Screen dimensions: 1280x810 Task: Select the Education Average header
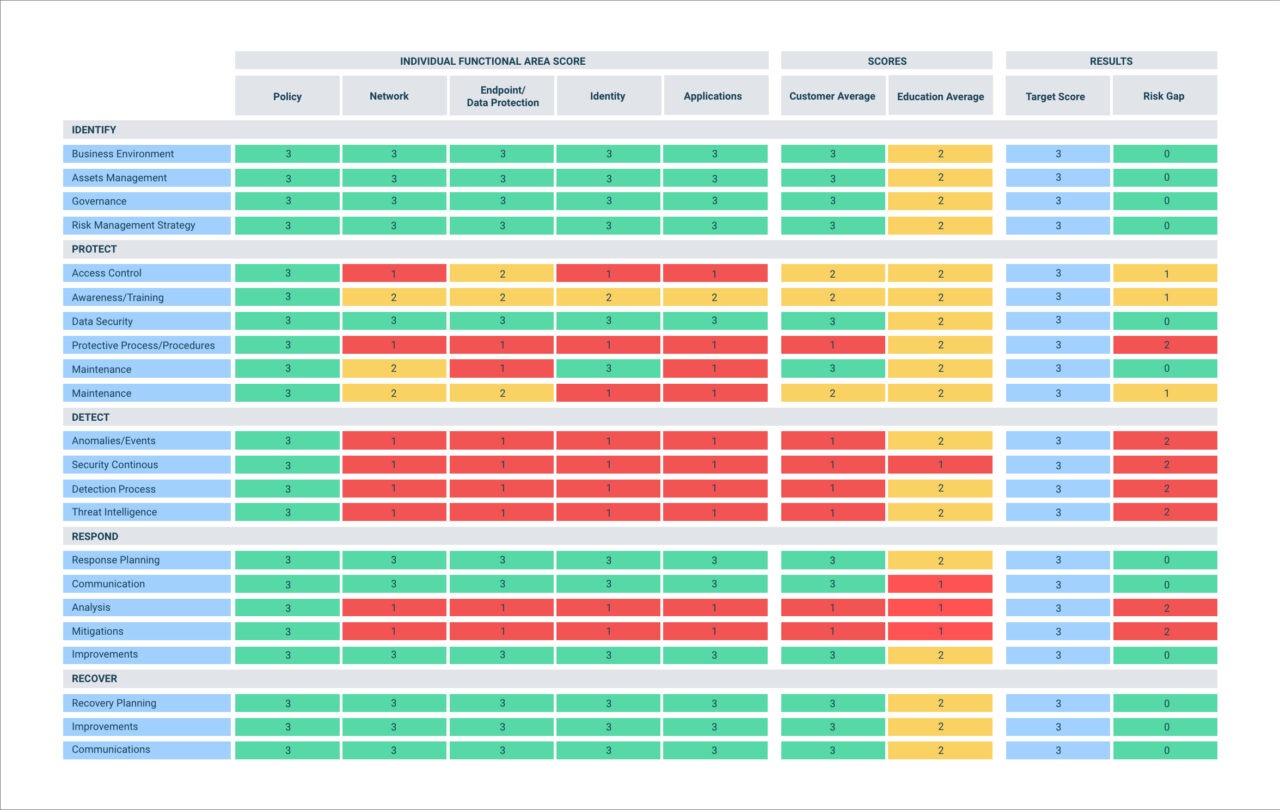(x=940, y=96)
